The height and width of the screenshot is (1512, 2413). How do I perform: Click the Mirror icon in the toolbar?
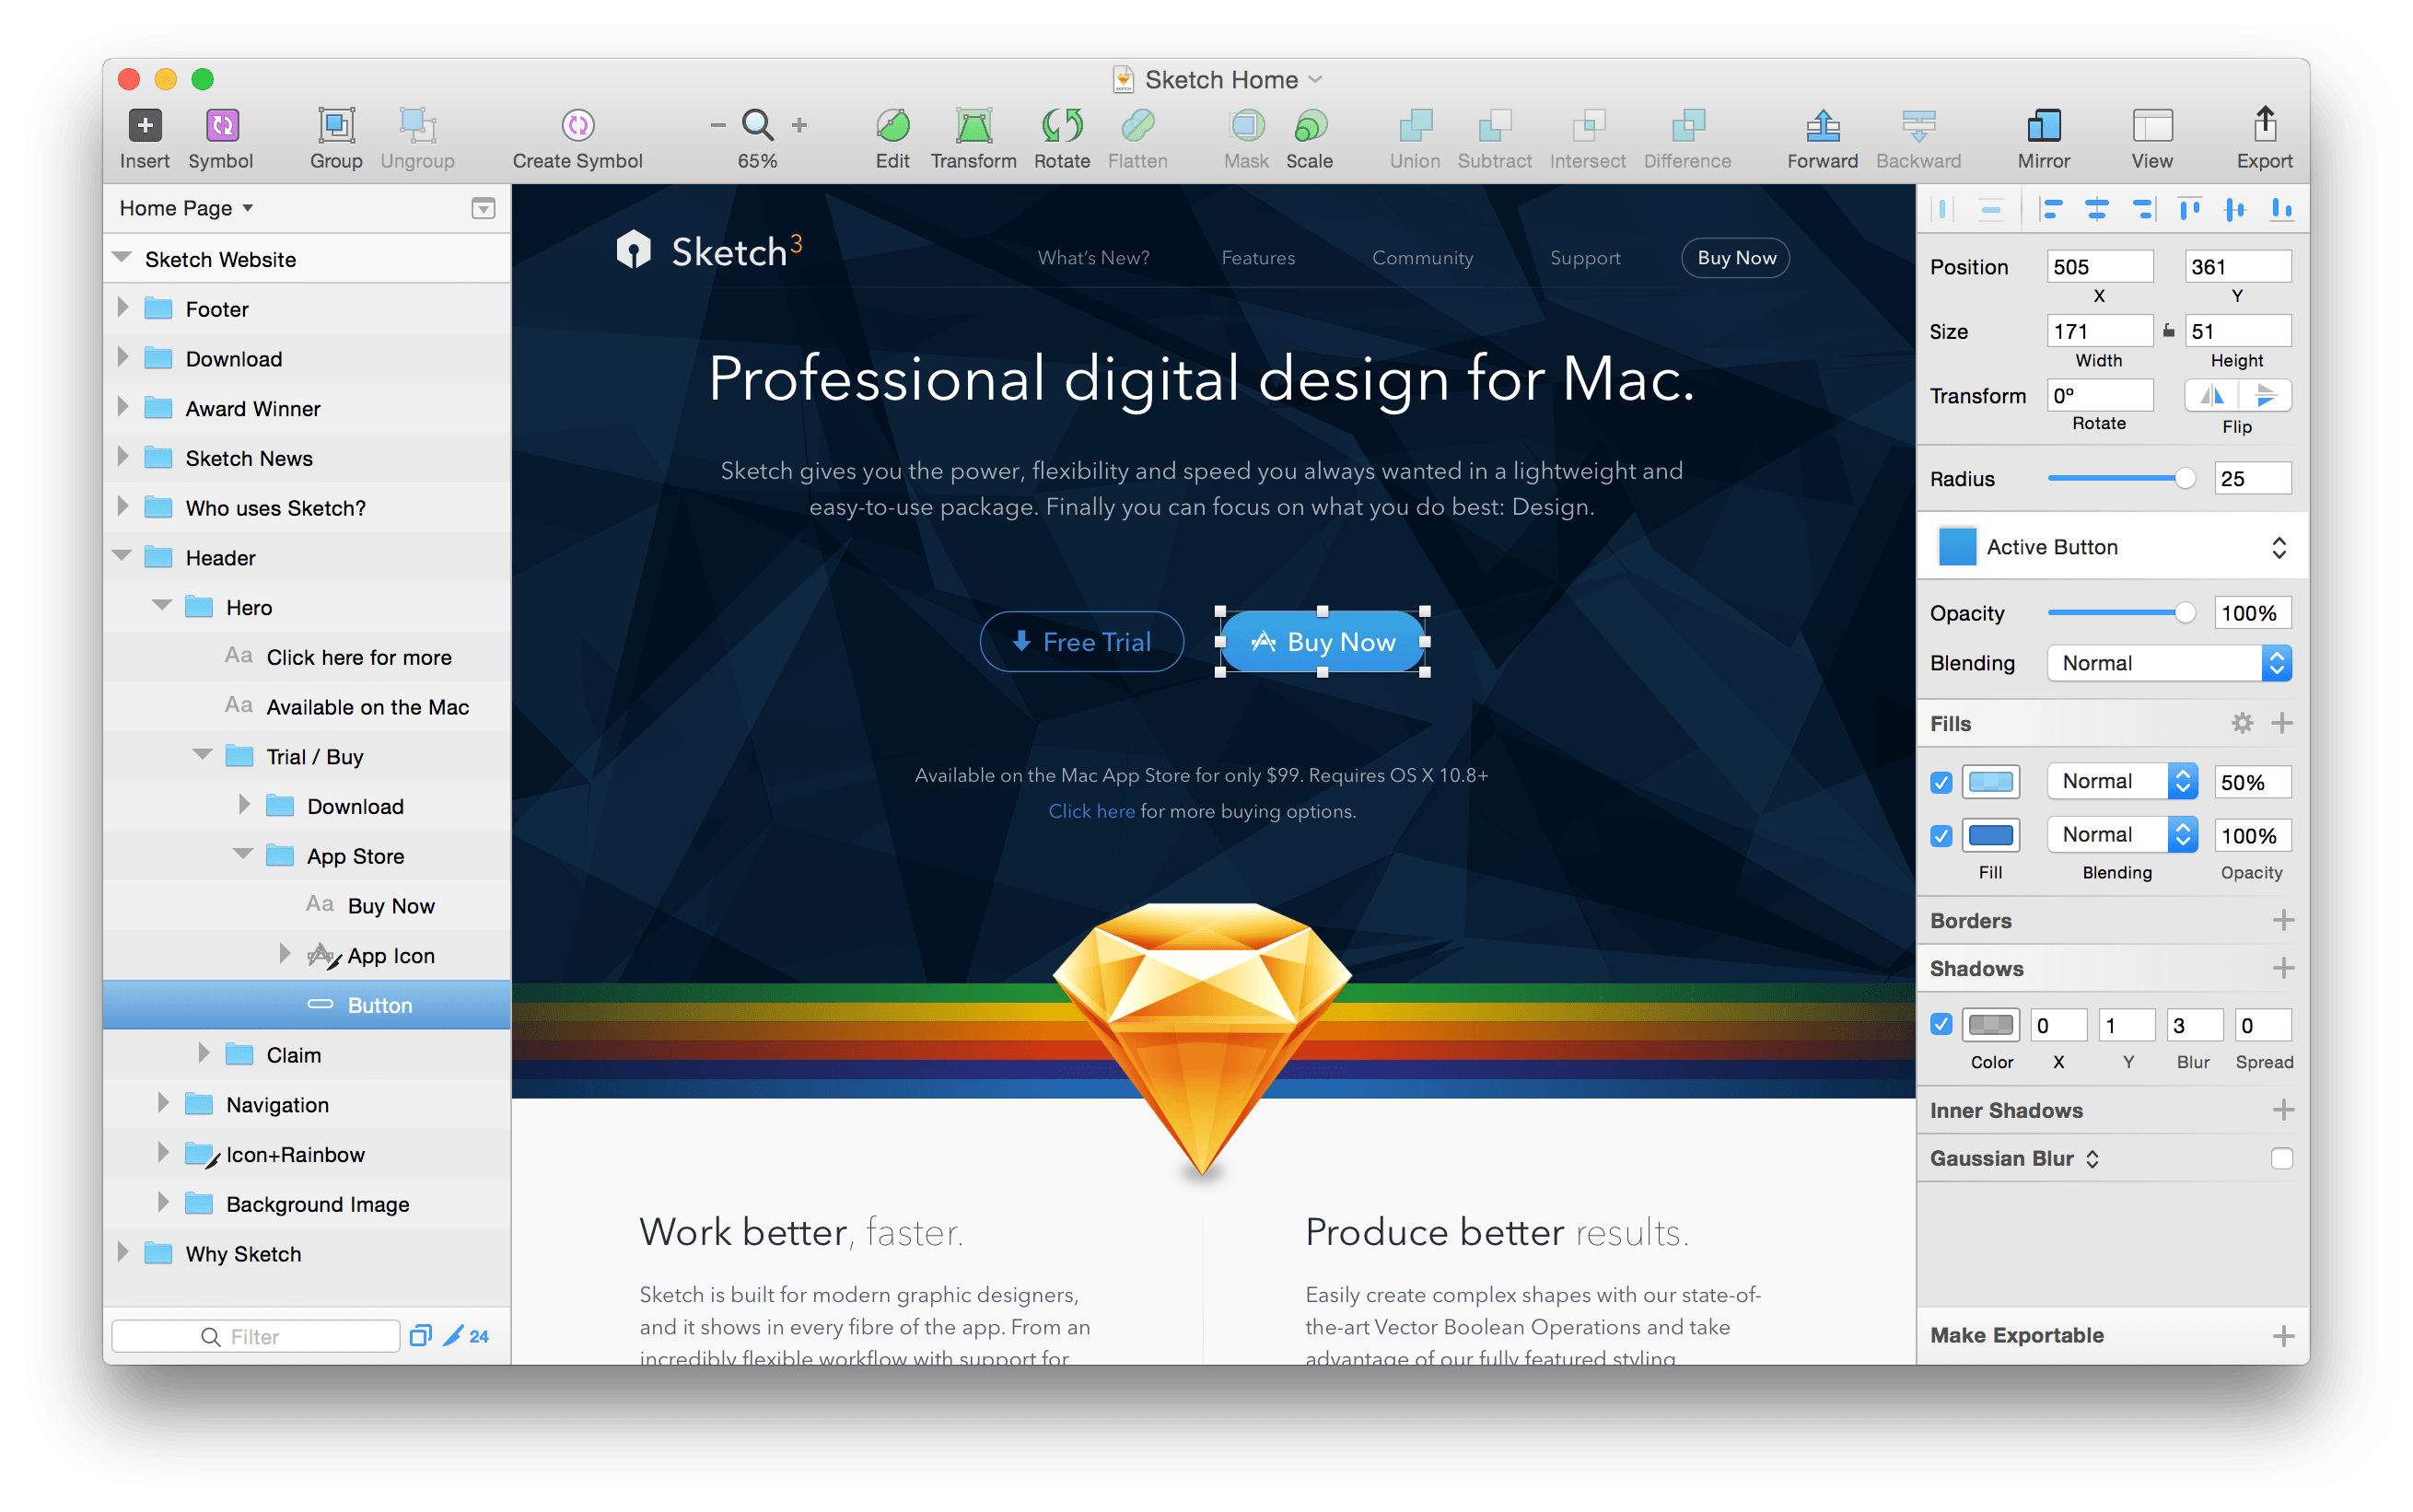(2043, 126)
